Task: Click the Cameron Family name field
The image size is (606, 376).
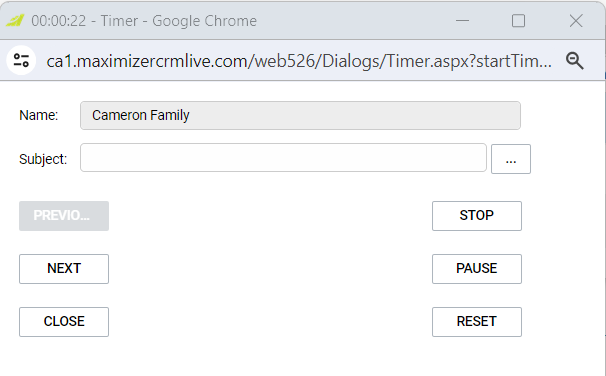Action: tap(300, 116)
